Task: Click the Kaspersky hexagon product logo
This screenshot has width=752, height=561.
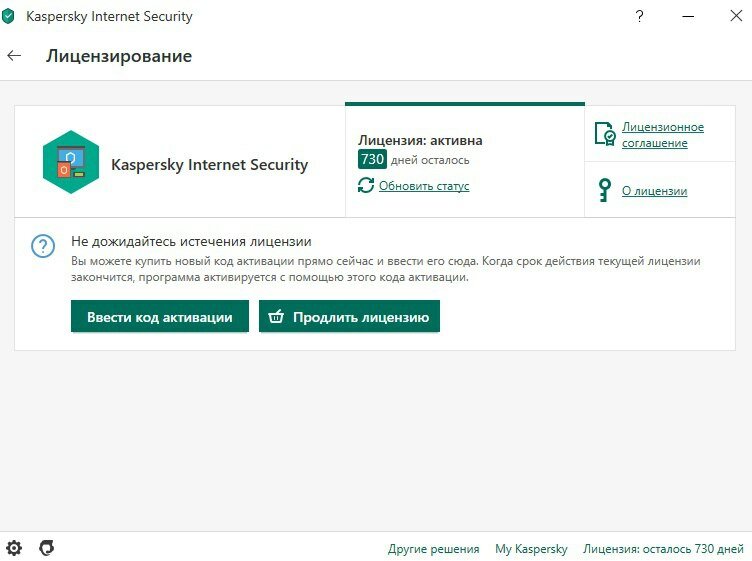Action: [x=71, y=162]
